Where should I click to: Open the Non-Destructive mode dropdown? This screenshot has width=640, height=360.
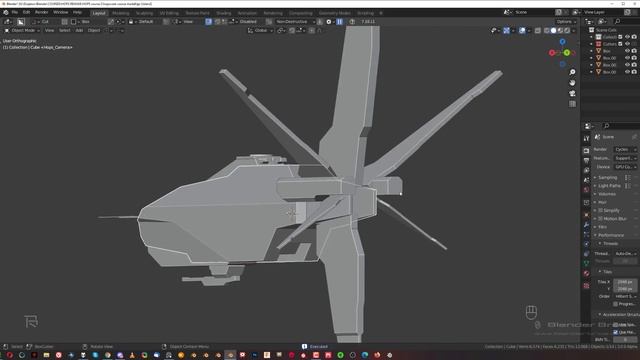pos(295,21)
